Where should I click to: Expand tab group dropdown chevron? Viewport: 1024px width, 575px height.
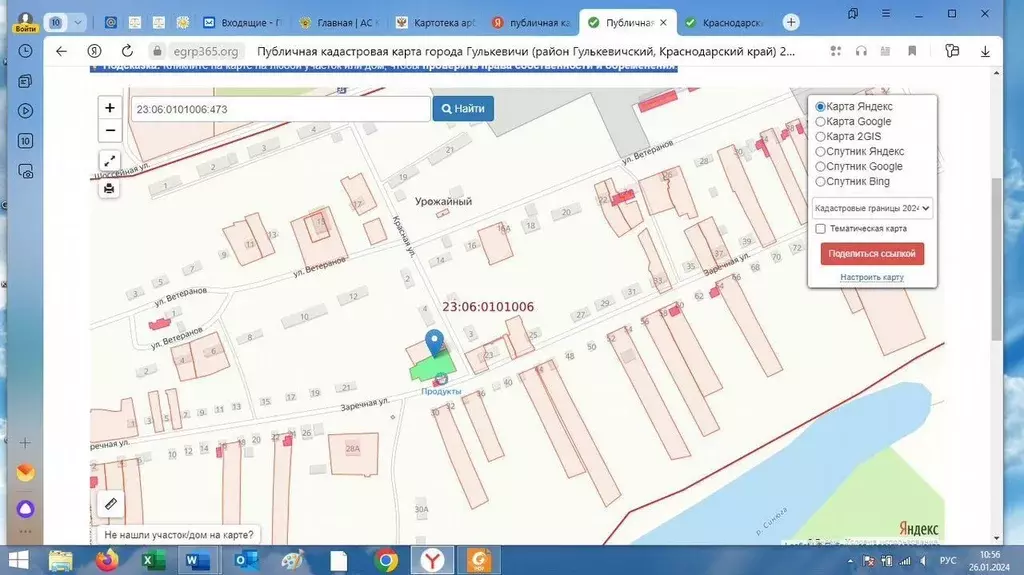point(78,22)
